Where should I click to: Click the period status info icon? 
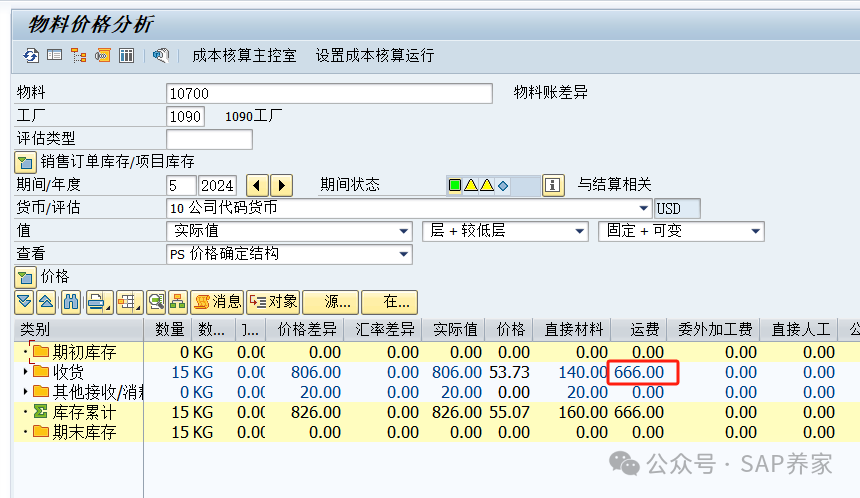coord(553,185)
